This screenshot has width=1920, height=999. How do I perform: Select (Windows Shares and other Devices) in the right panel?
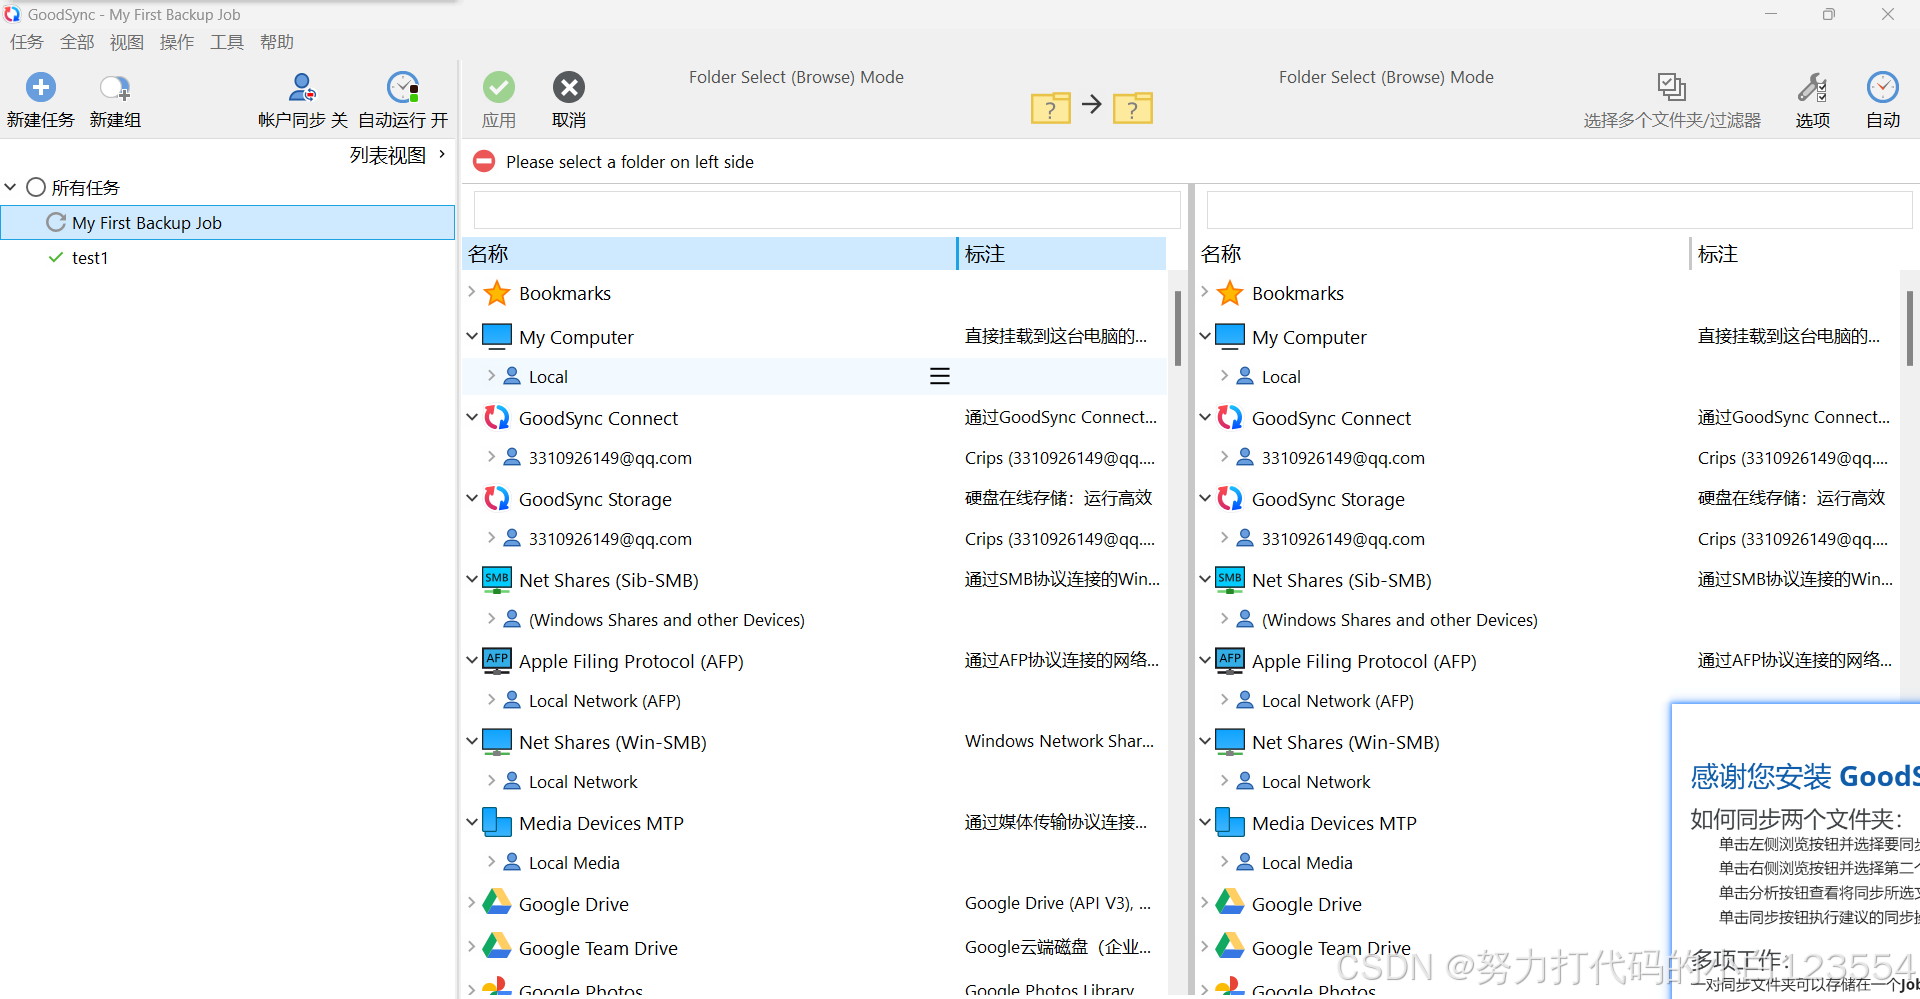pyautogui.click(x=1399, y=620)
